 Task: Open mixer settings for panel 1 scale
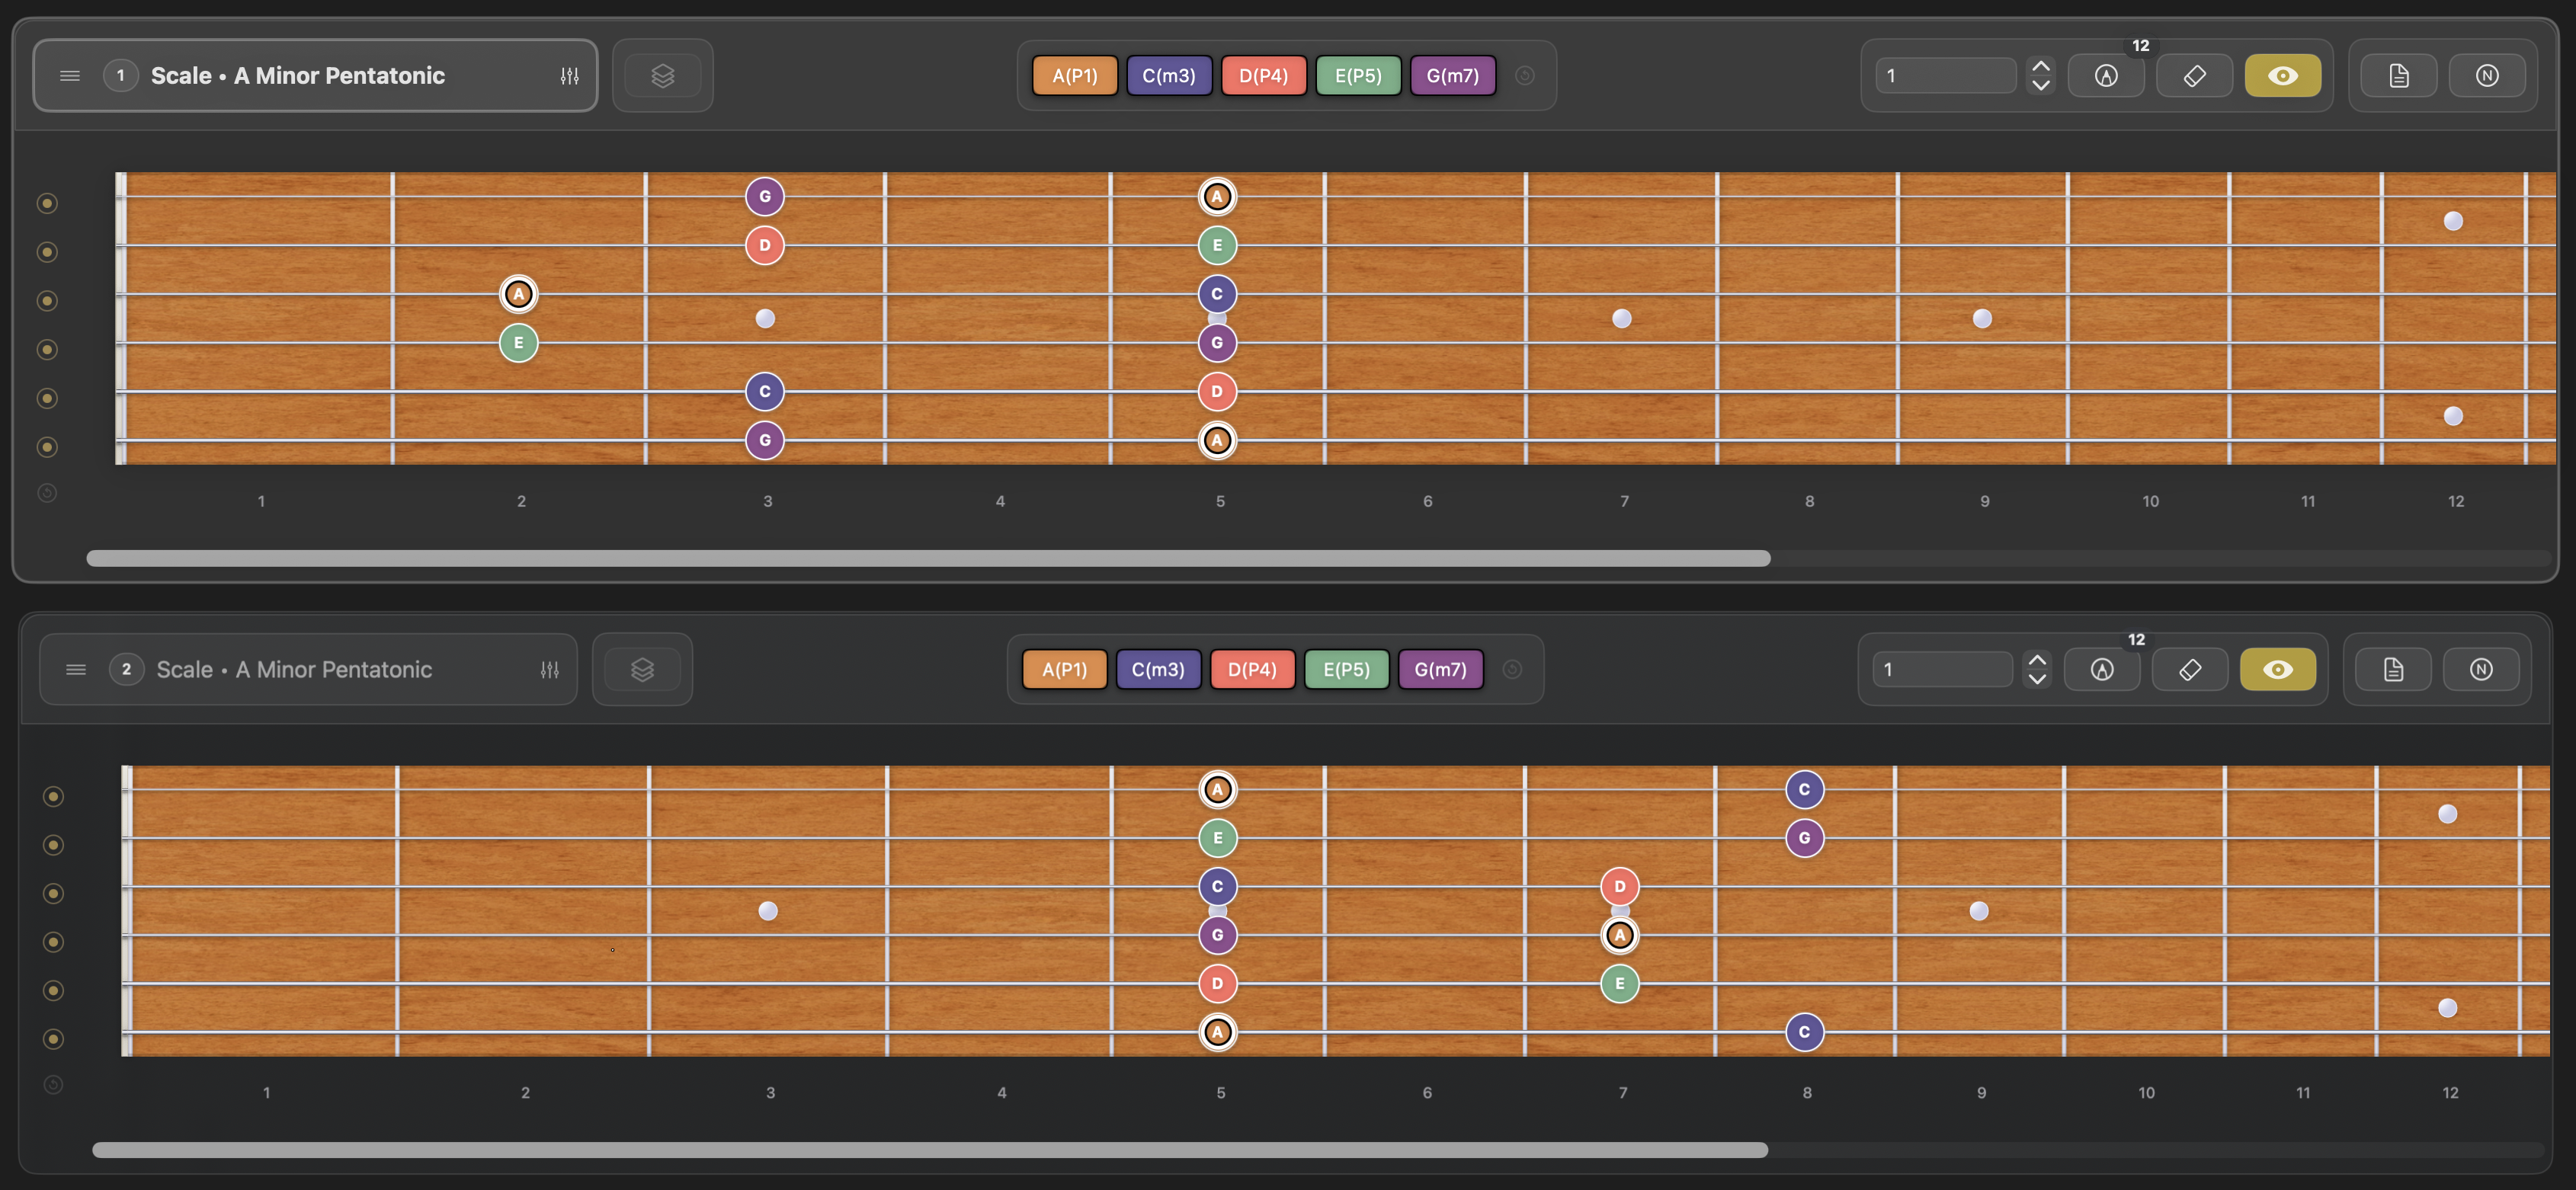click(x=569, y=76)
